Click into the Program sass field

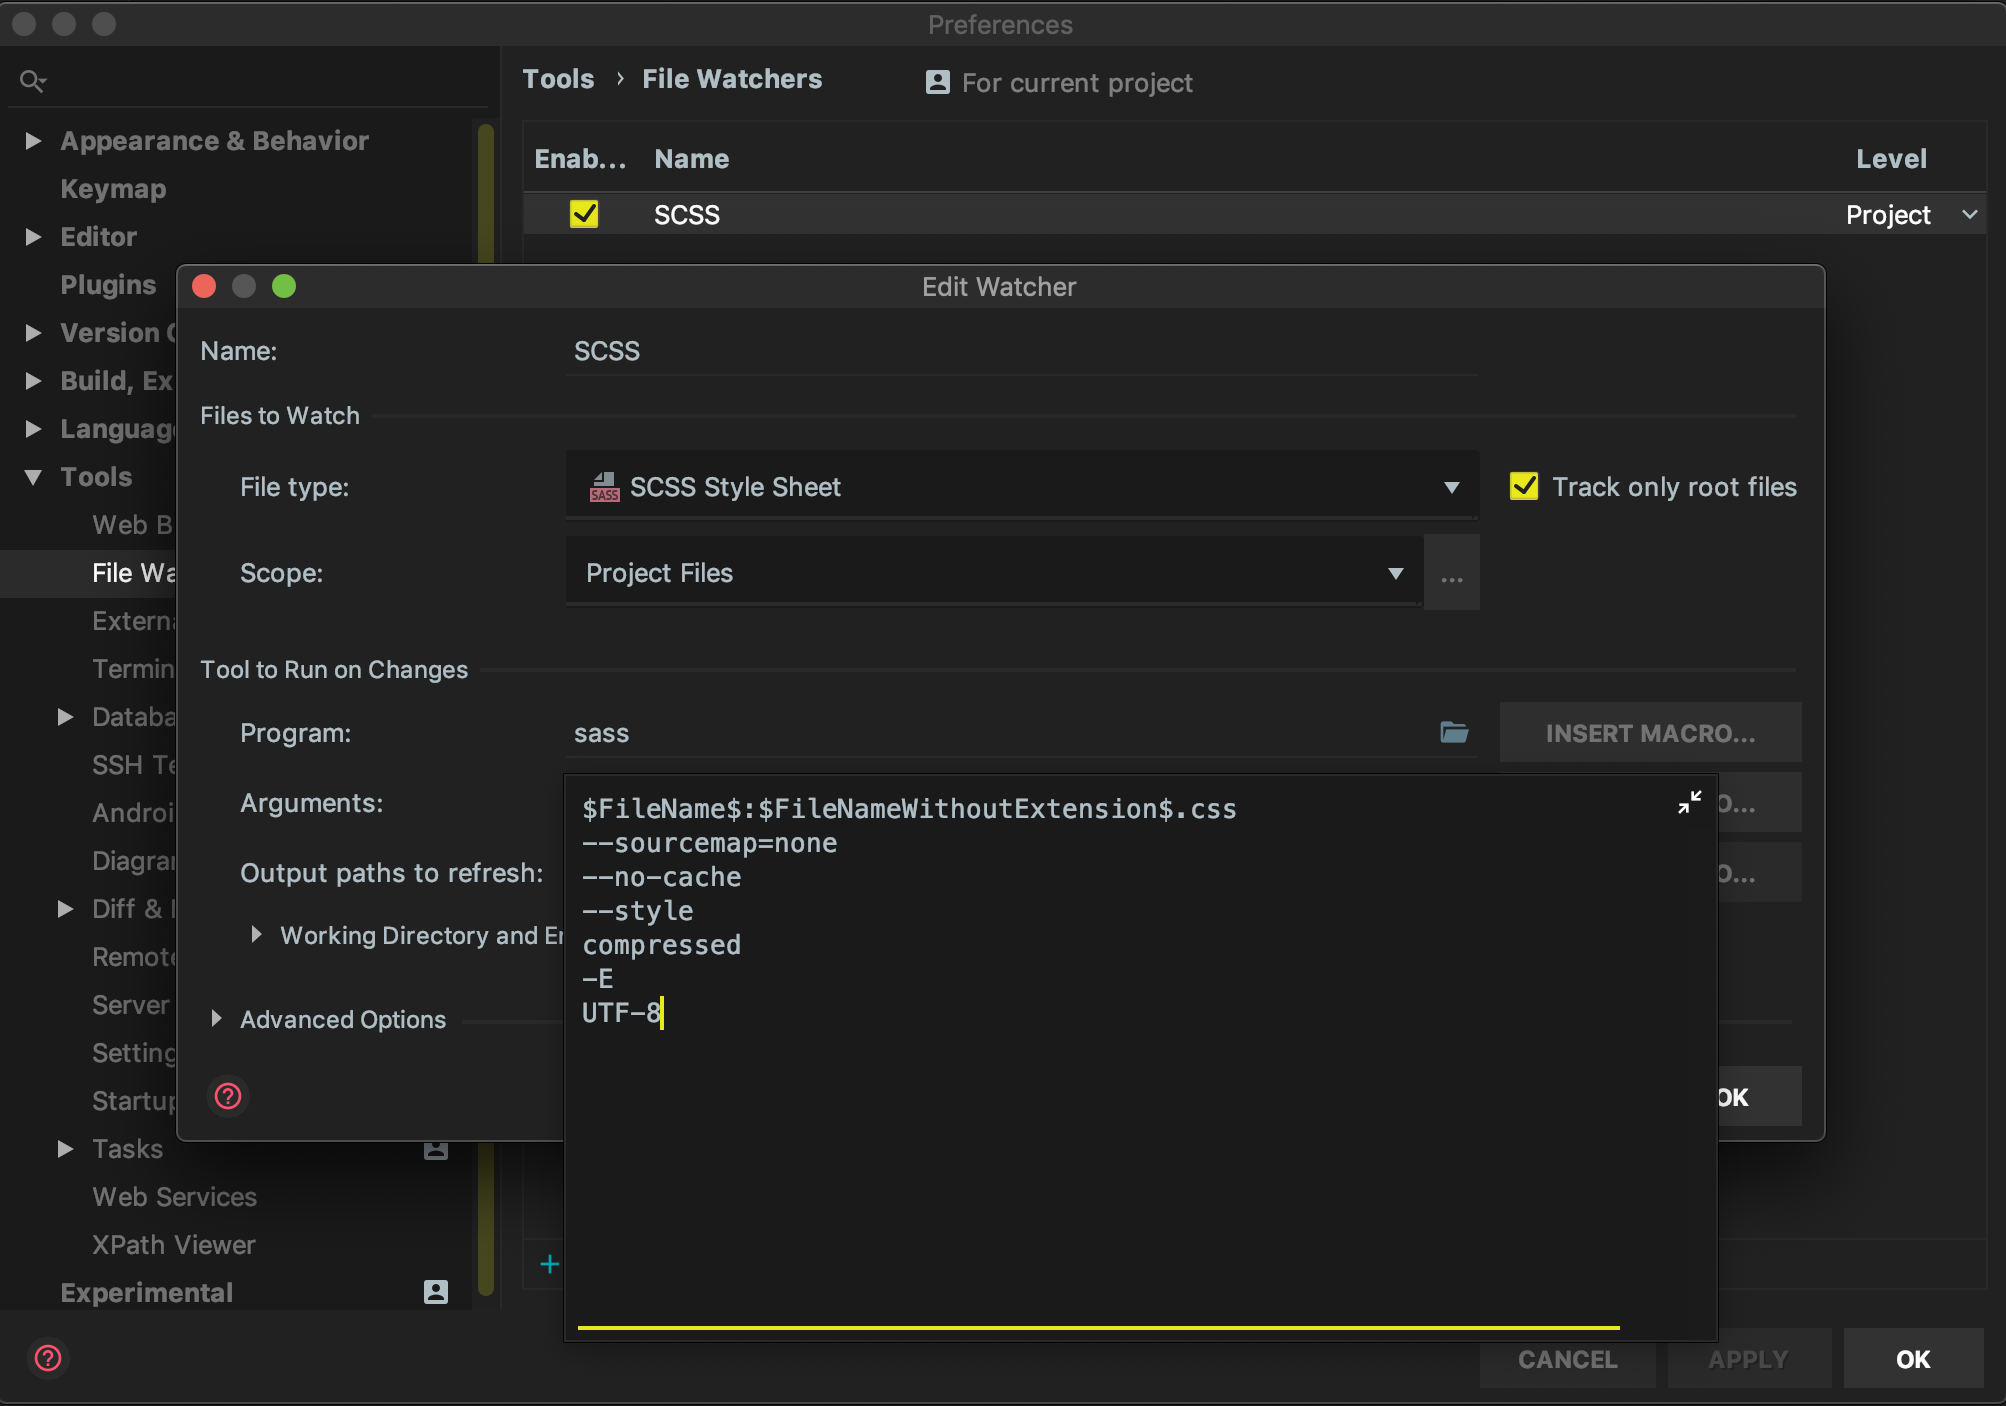(x=1000, y=733)
